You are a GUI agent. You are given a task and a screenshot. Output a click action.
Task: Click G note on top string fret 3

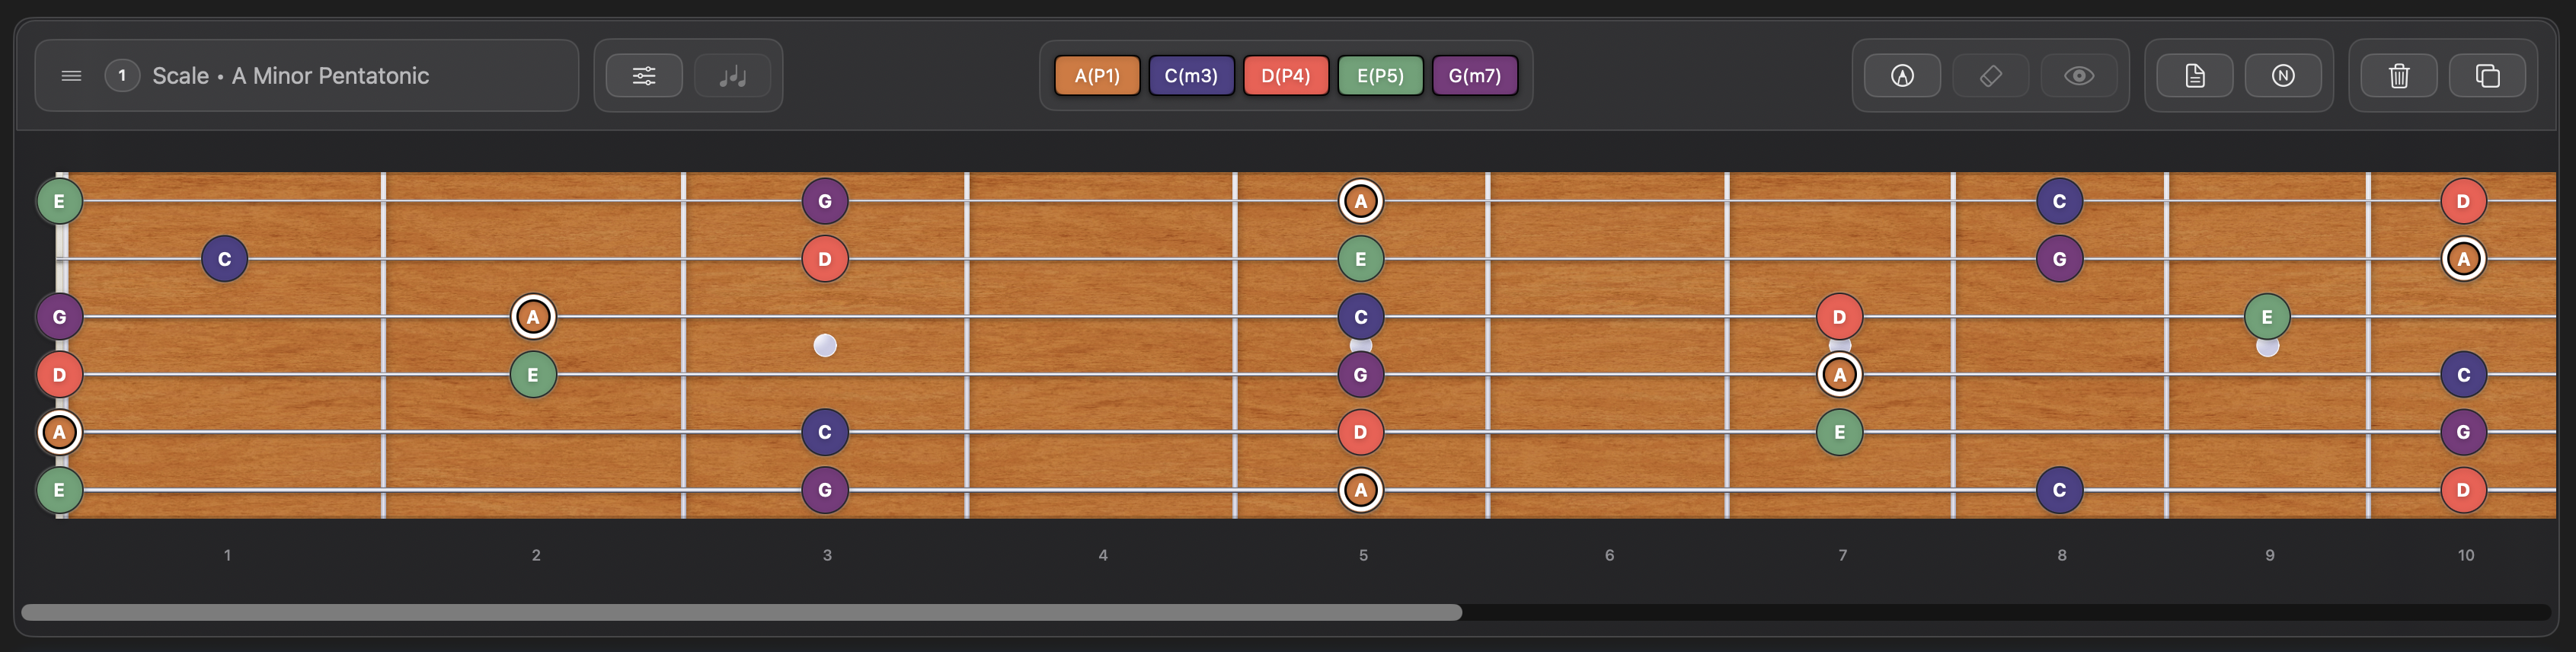pyautogui.click(x=825, y=201)
